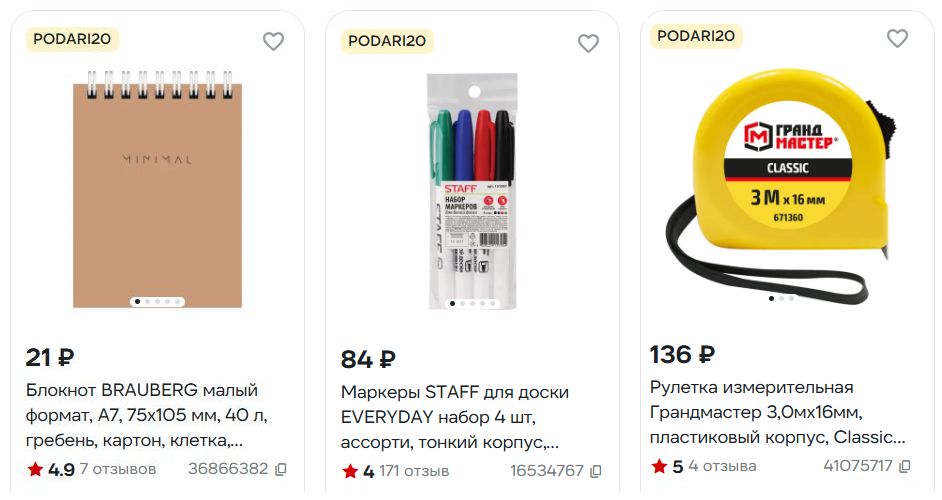Copy article number 16534767

(x=595, y=472)
